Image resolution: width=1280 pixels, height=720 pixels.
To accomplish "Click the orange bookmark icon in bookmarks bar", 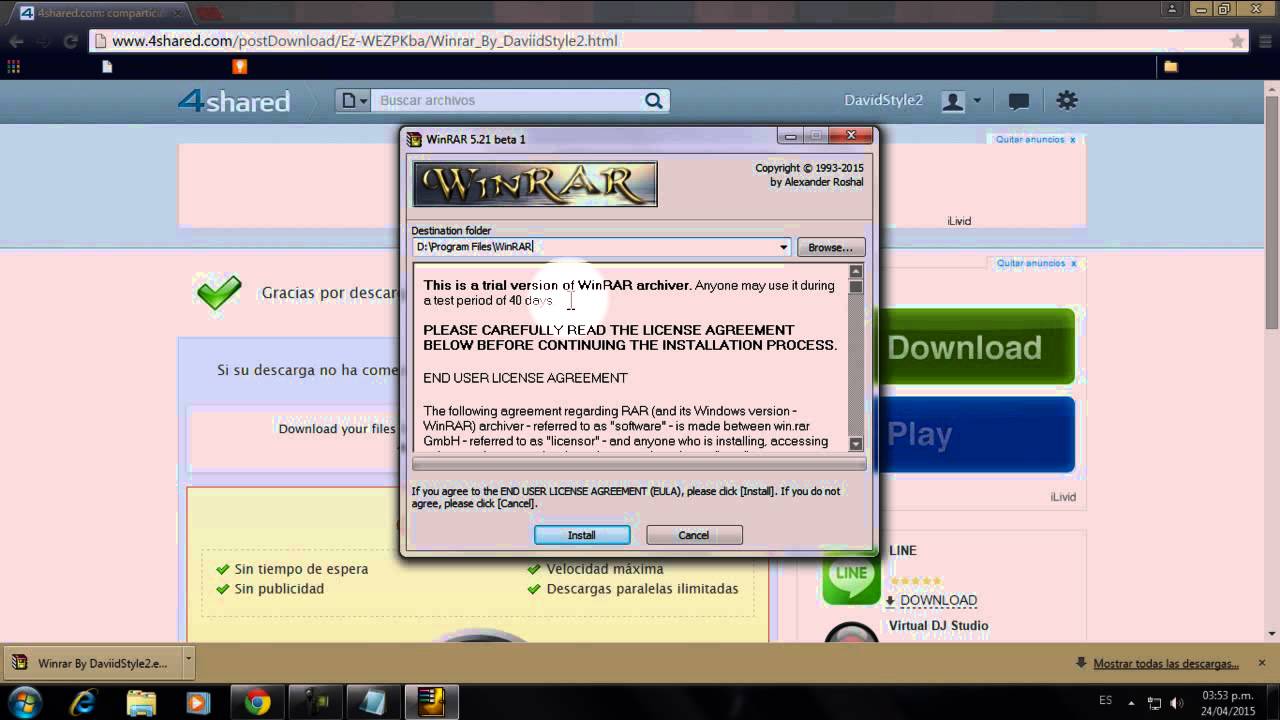I will [239, 67].
